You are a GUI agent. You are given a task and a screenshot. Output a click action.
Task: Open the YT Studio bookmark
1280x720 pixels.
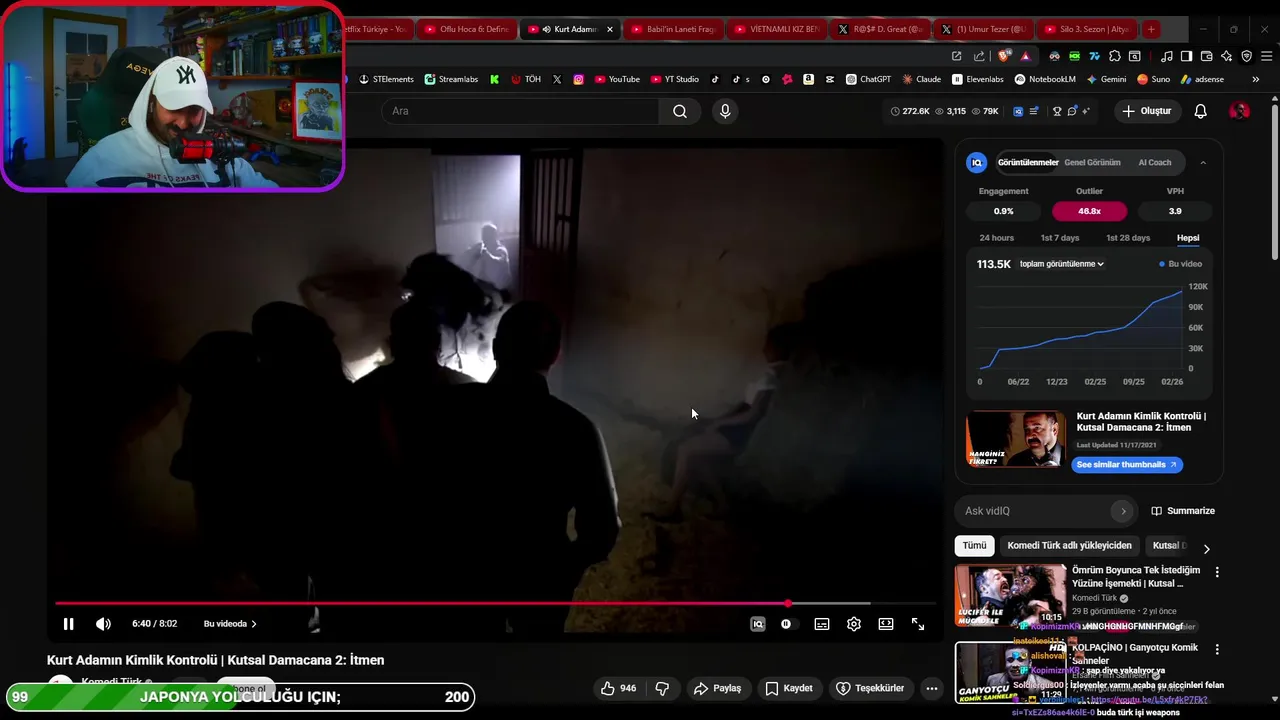tap(675, 79)
